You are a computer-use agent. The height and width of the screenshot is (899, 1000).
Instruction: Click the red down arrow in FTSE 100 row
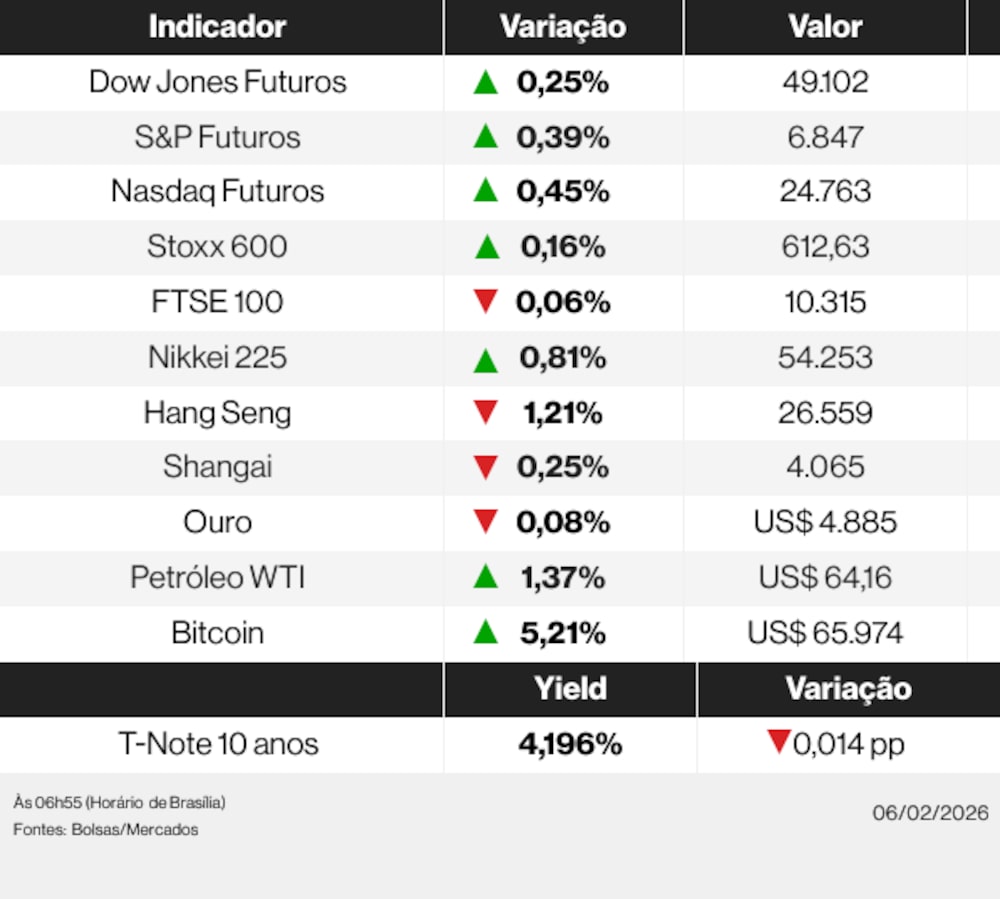[x=486, y=301]
